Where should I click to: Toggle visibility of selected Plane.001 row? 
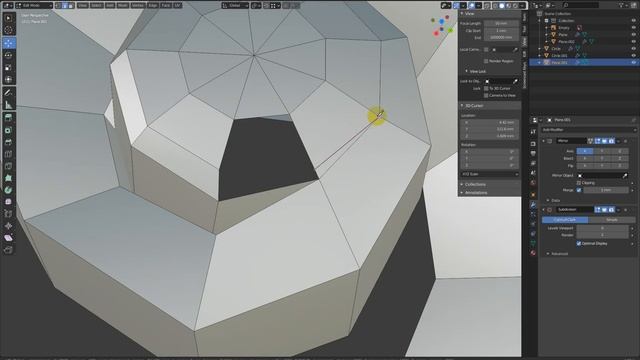click(633, 62)
